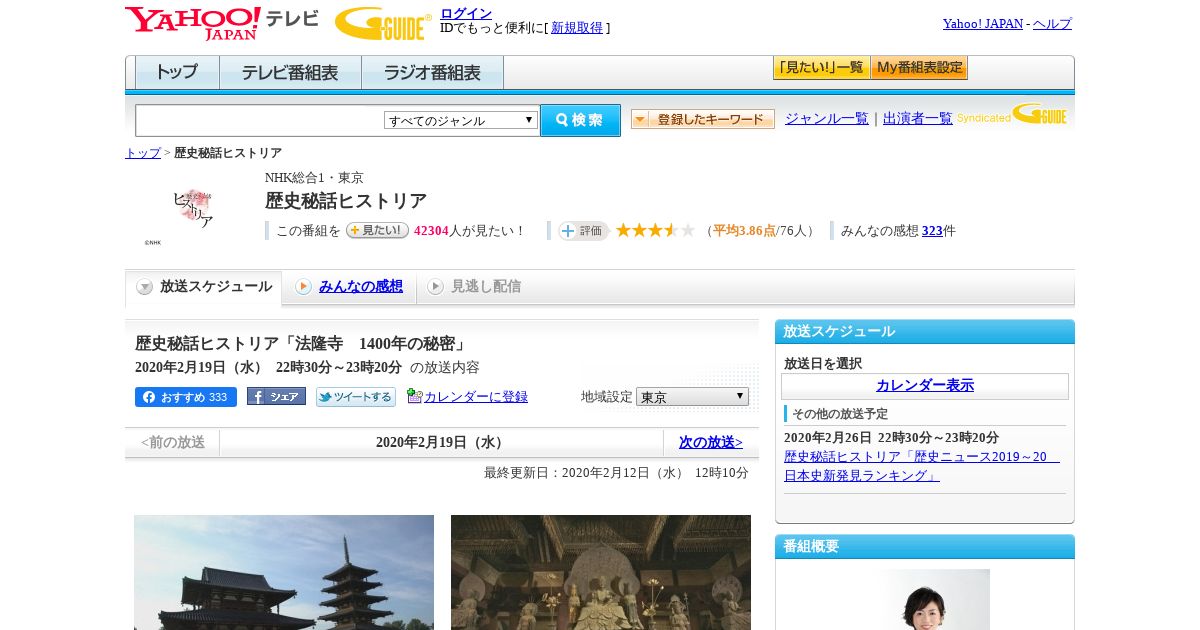Open the 出演者一覧 link
1200x630 pixels.
click(918, 118)
